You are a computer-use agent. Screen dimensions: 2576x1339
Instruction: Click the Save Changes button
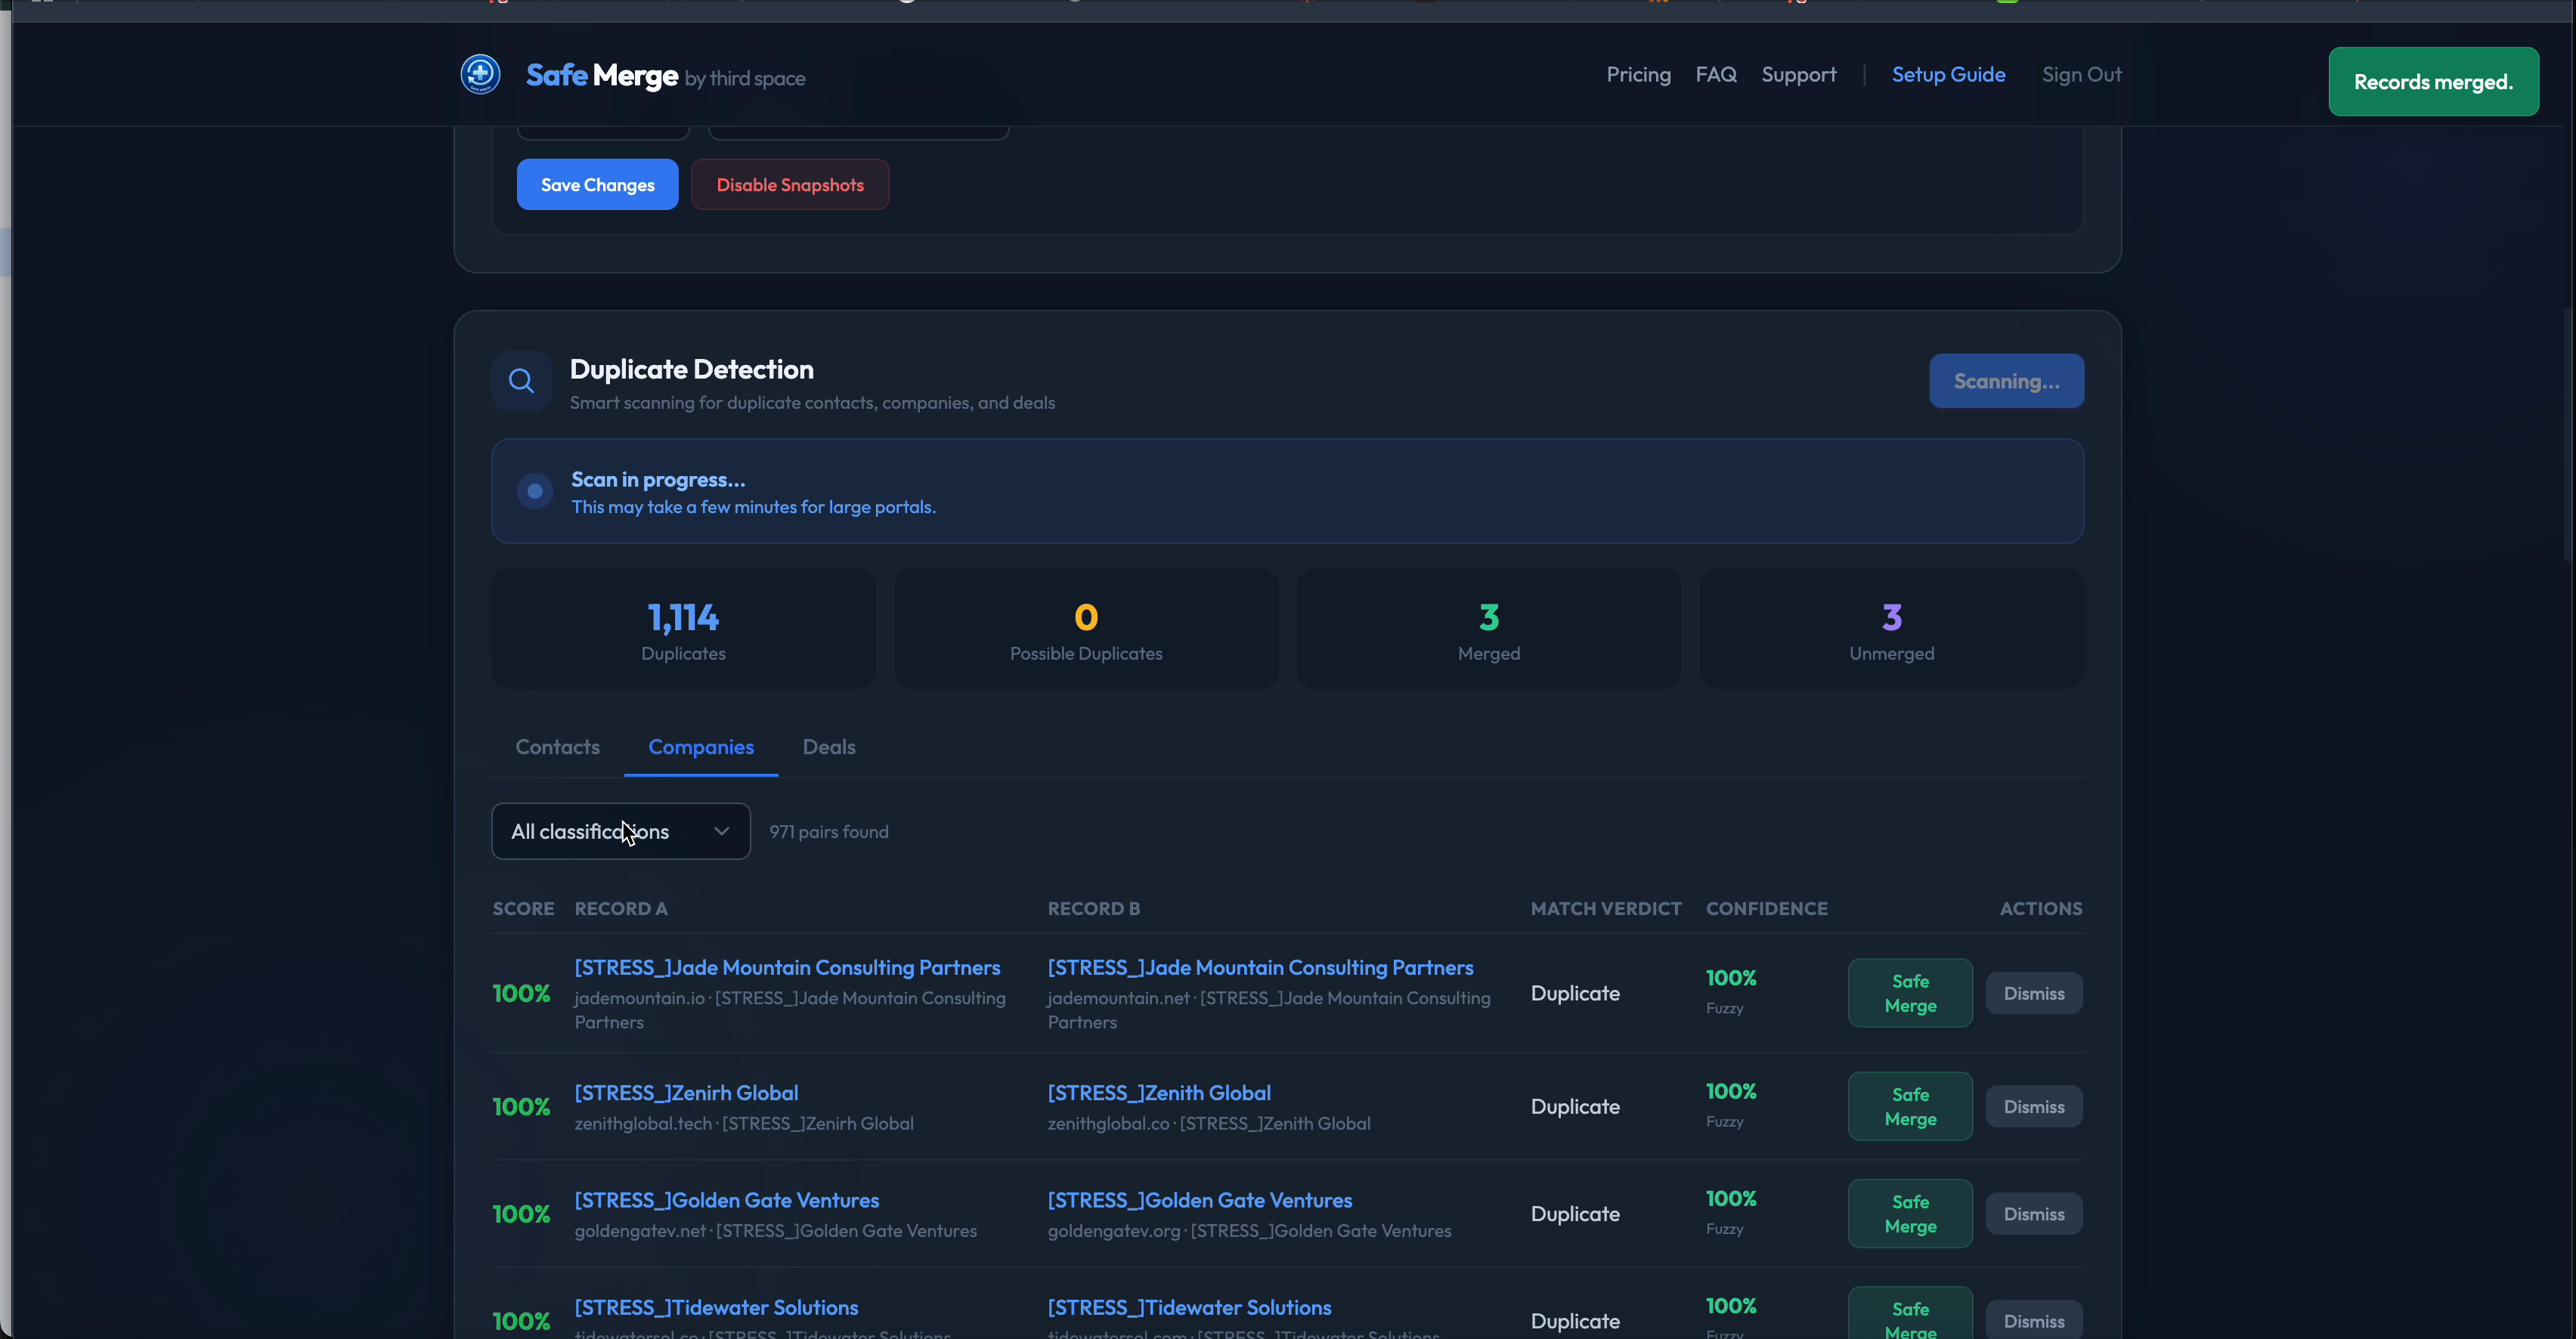597,185
